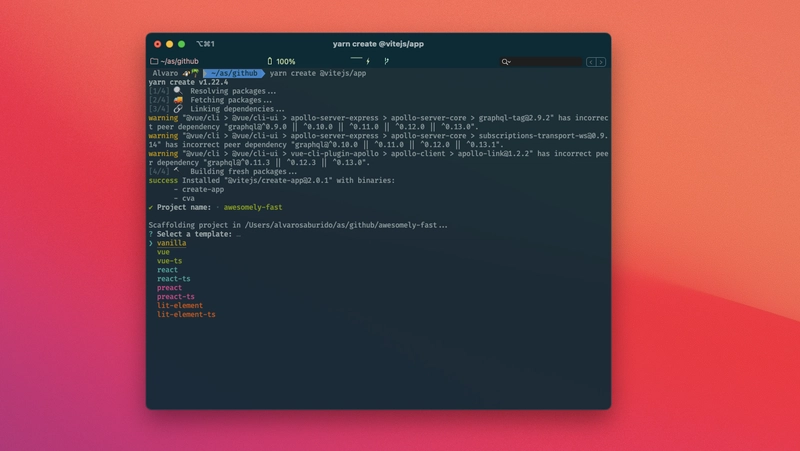Screen dimensions: 800x451
Task: Click the window title 'yarn create @vitejs/app'
Action: tap(378, 44)
